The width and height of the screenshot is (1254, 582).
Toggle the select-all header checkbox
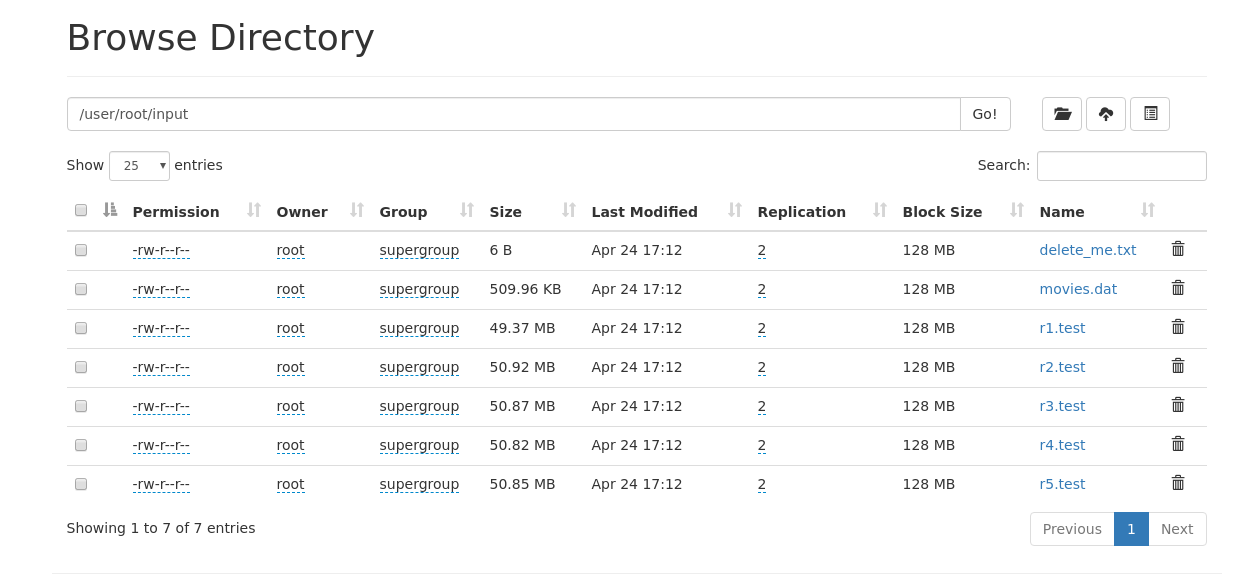pyautogui.click(x=81, y=210)
